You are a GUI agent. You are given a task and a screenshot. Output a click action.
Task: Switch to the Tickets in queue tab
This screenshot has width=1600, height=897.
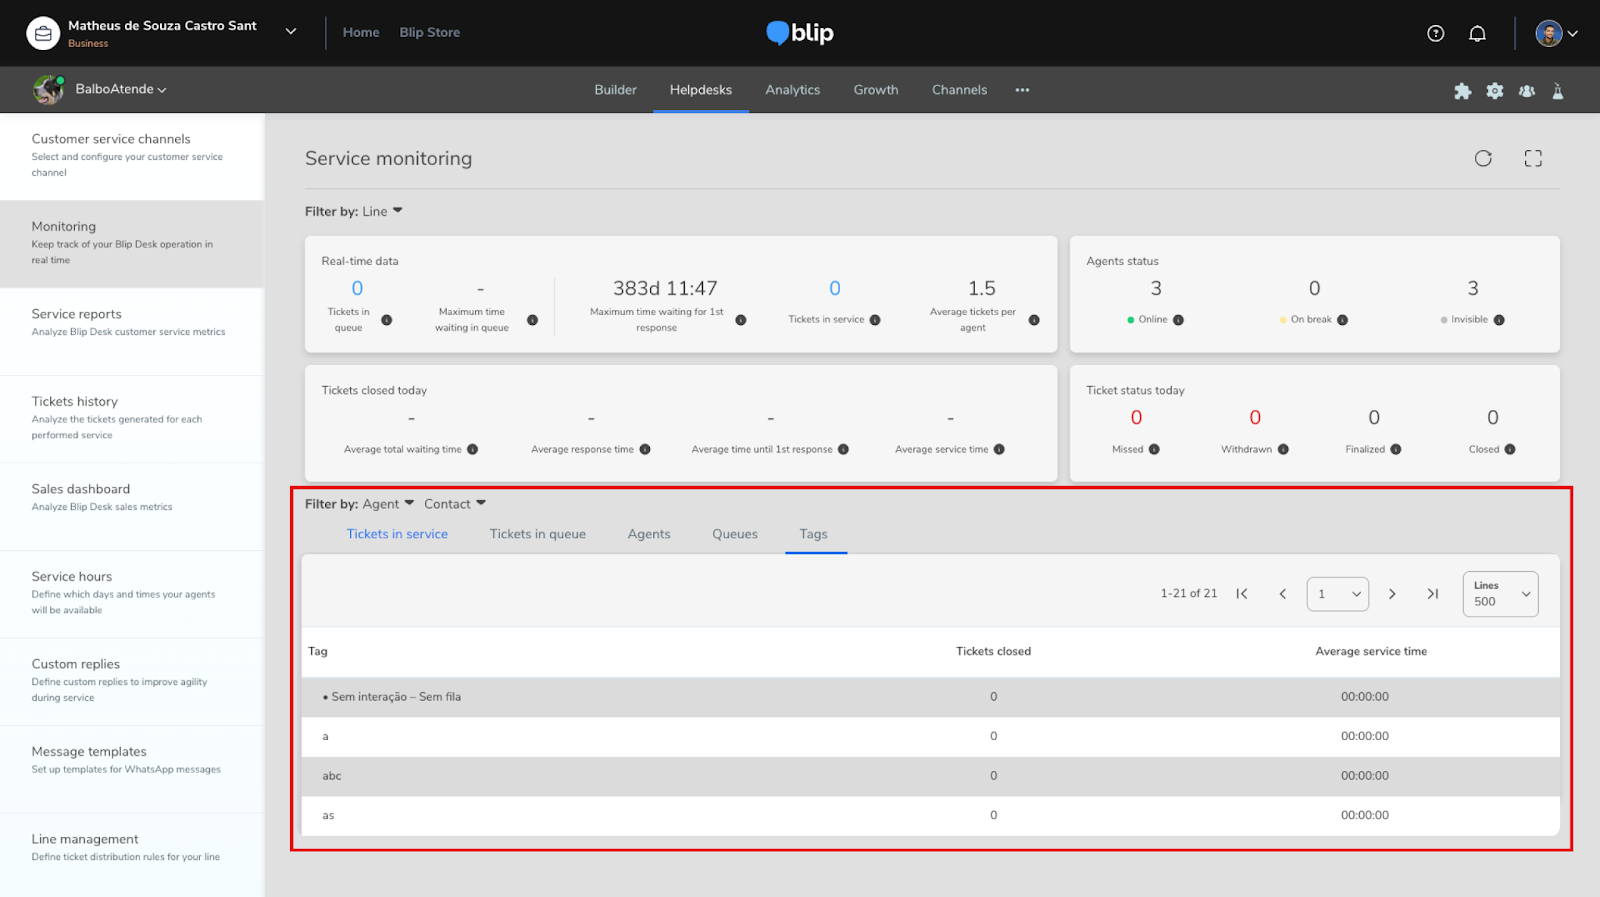[537, 534]
